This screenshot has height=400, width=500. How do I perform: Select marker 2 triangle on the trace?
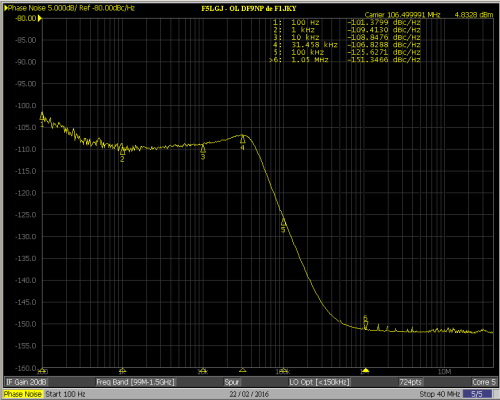pos(122,151)
